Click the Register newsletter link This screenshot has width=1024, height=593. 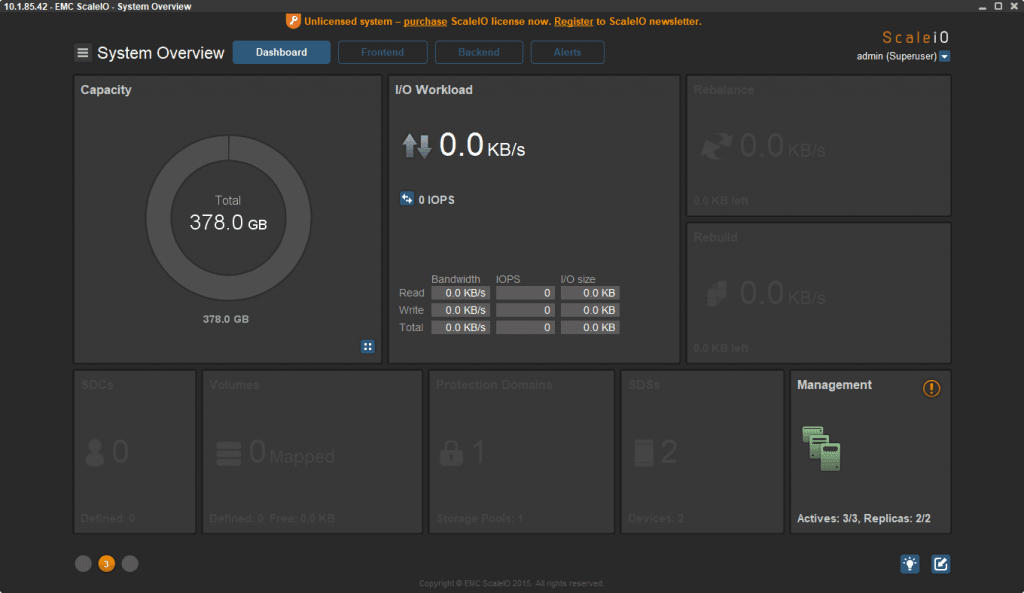pyautogui.click(x=574, y=21)
